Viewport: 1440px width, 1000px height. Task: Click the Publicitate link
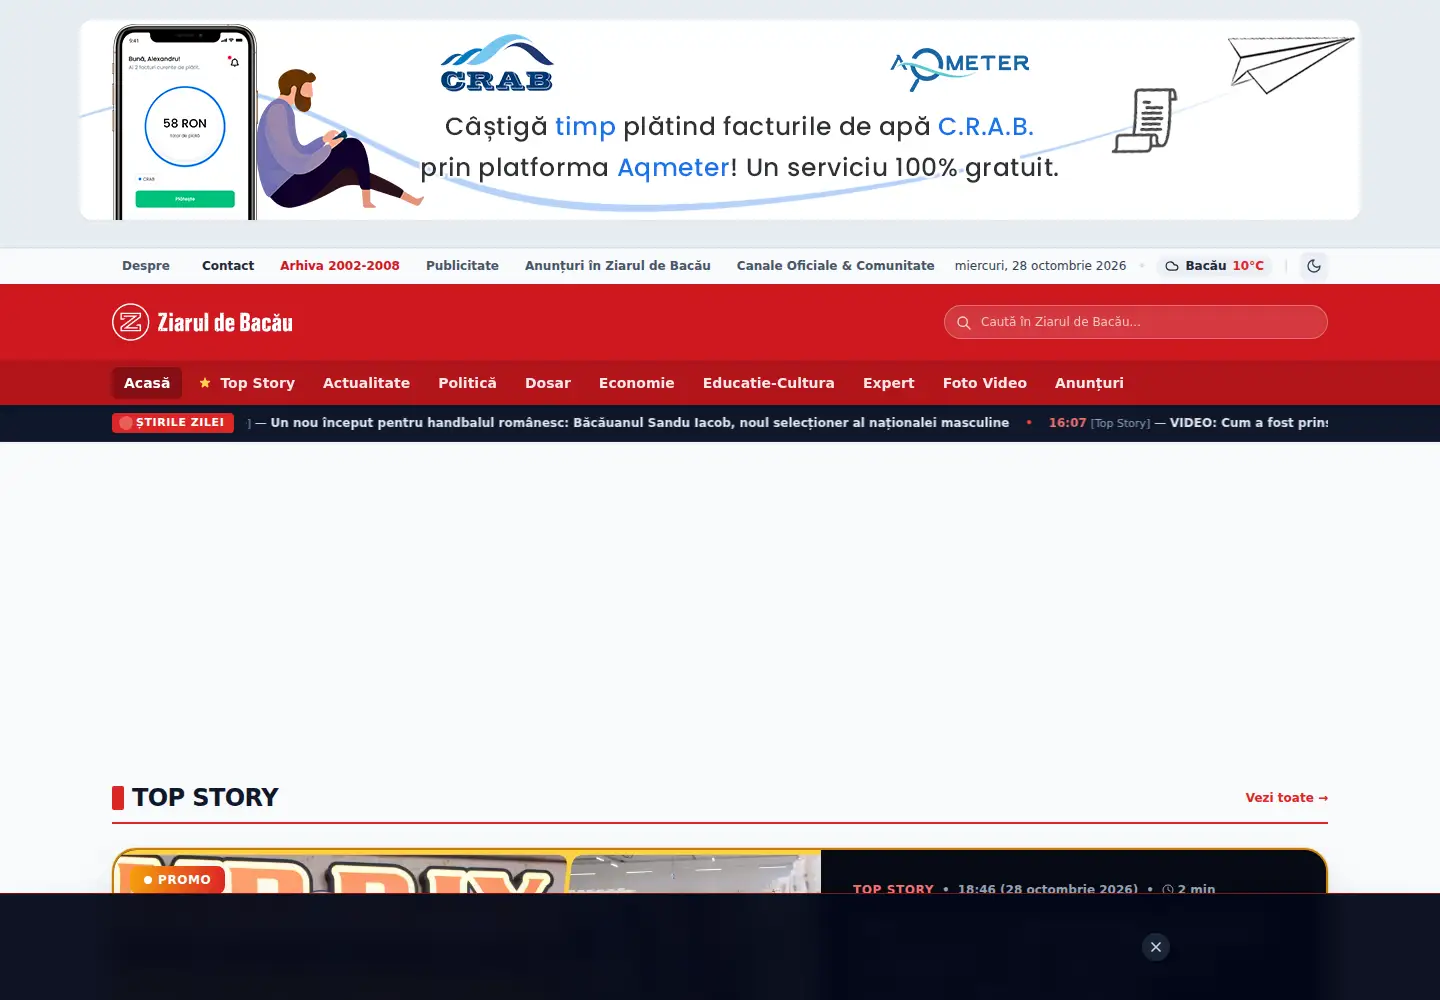pos(462,266)
